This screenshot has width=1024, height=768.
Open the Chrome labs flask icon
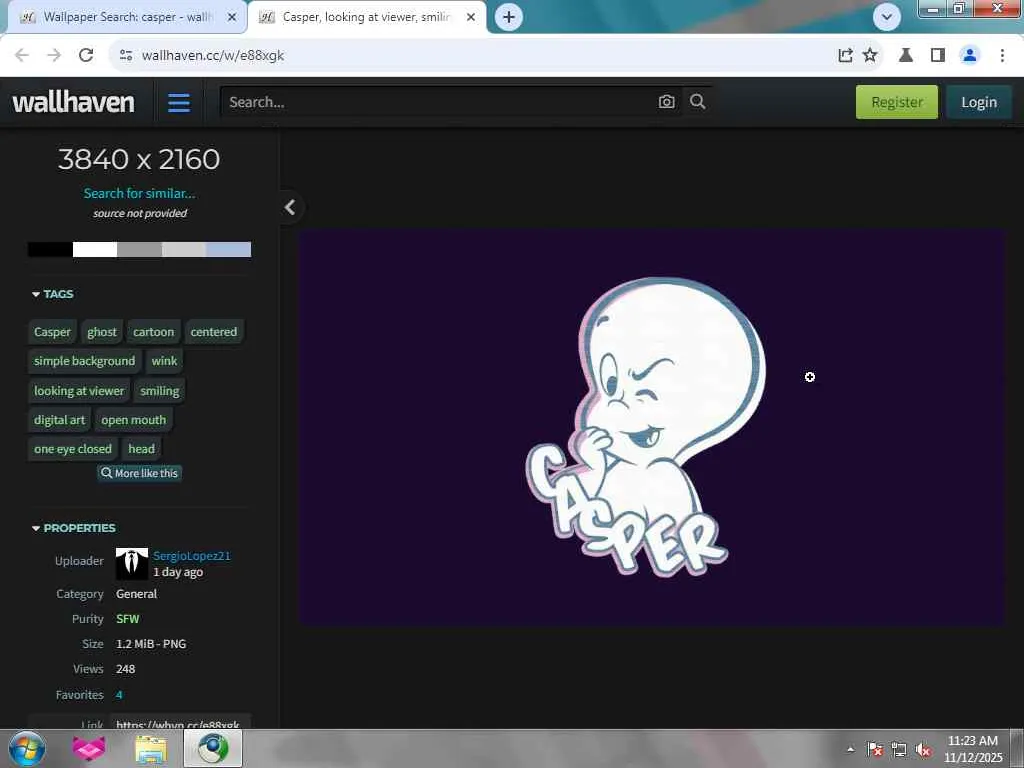point(906,55)
